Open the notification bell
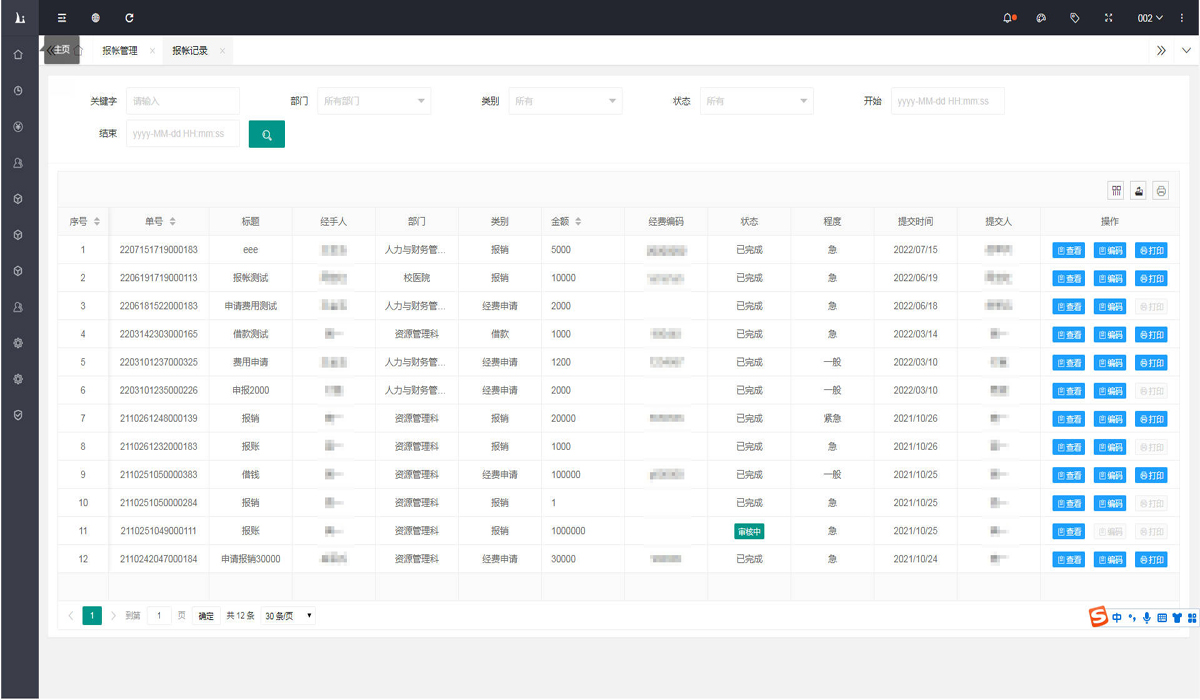This screenshot has height=700, width=1200. pos(1008,18)
